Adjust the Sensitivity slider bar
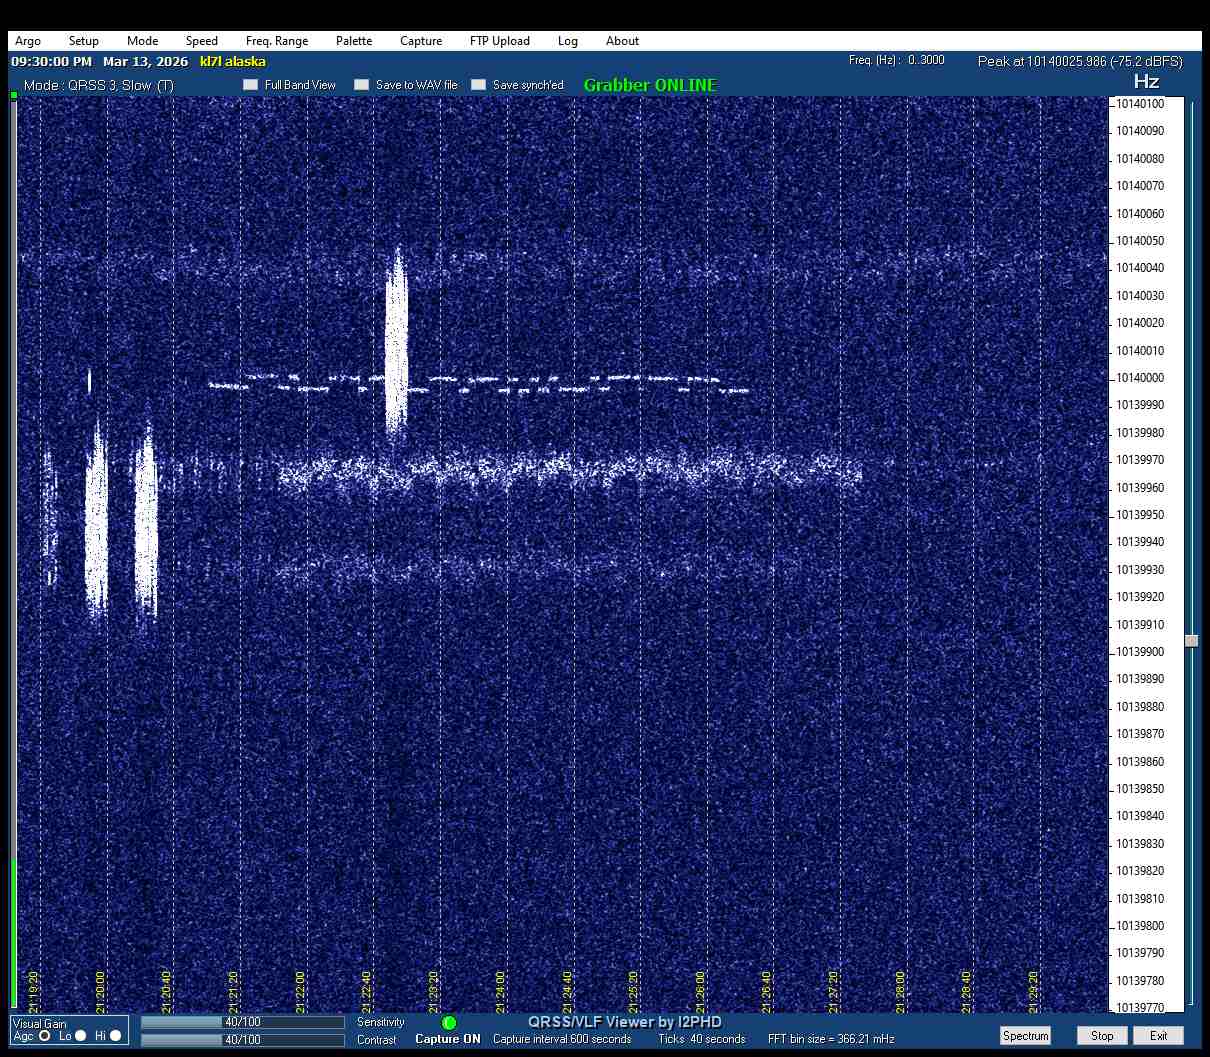 242,1022
